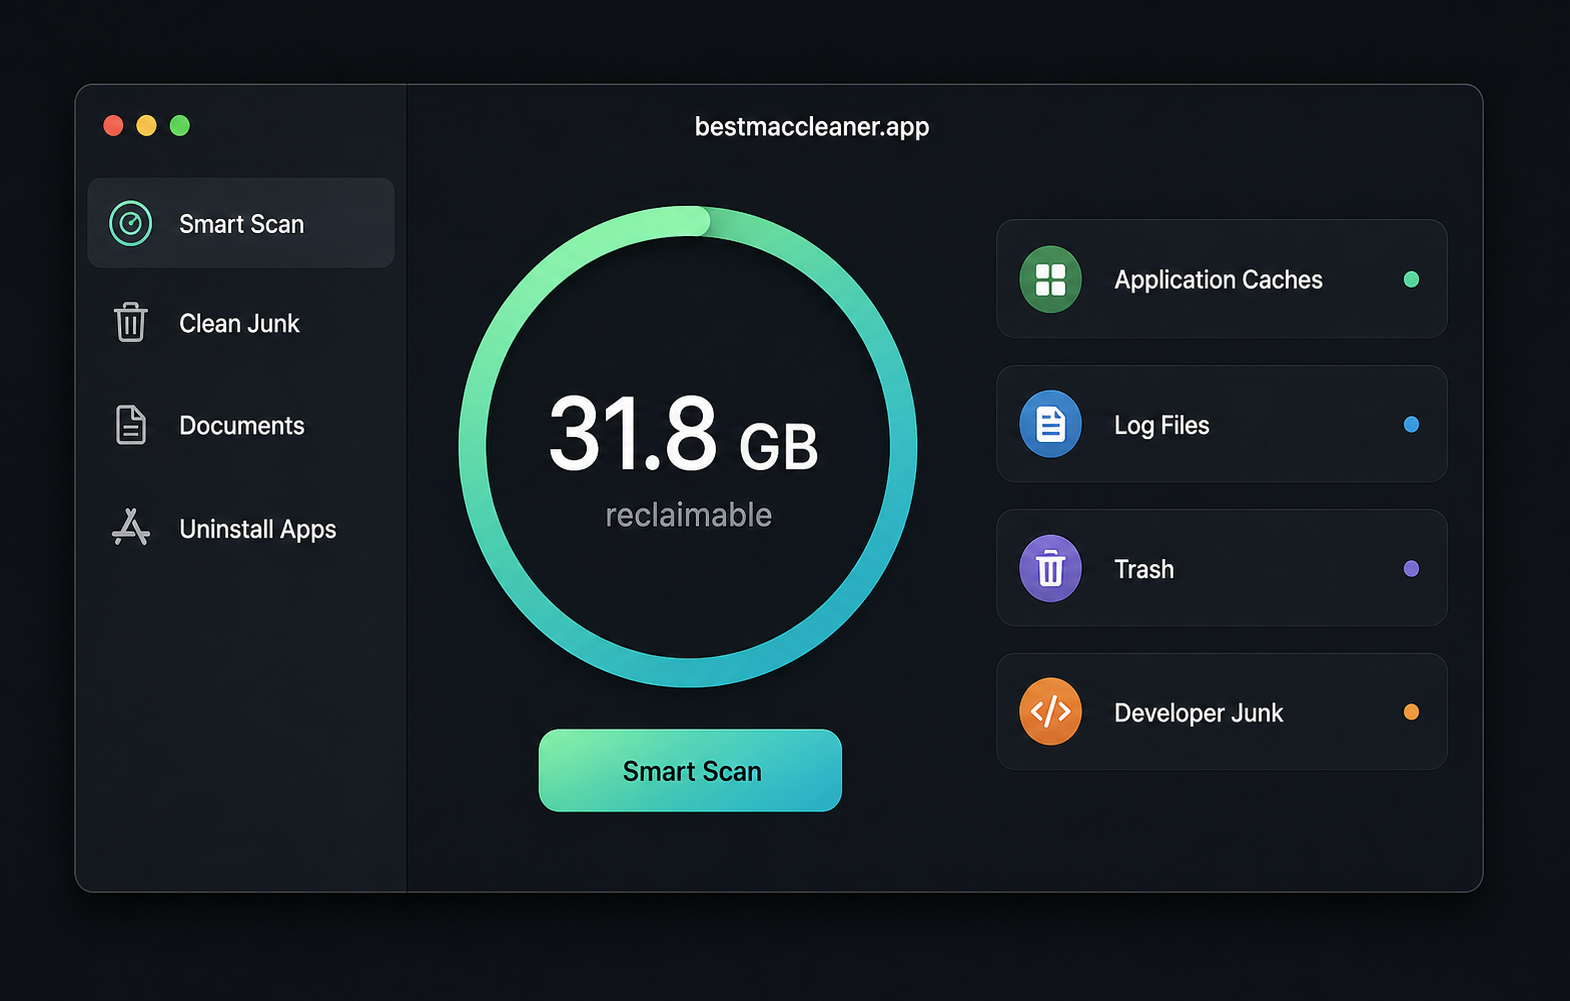Go to the Documents section
This screenshot has width=1570, height=1001.
coord(241,425)
